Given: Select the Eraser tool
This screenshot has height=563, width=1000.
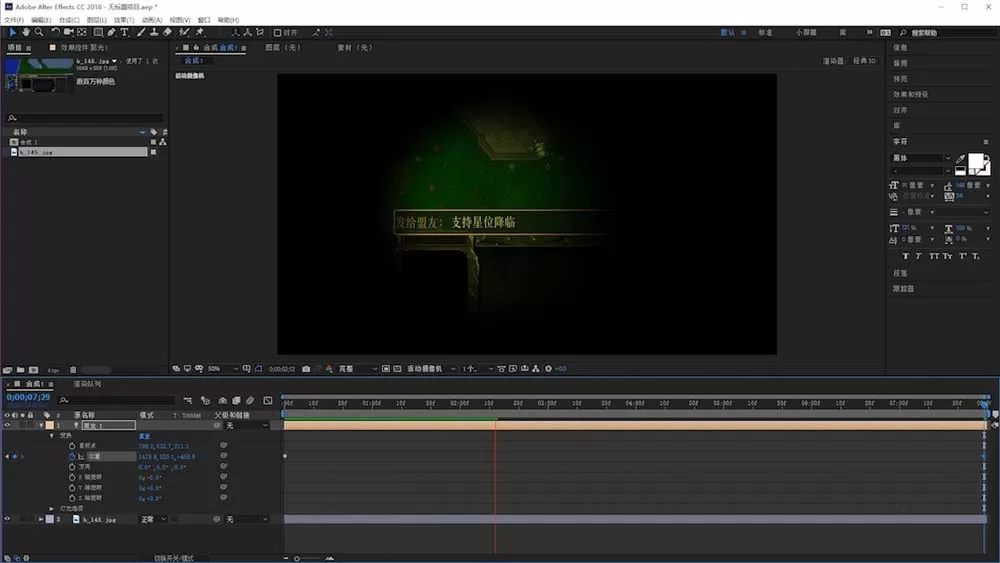Looking at the screenshot, I should [x=167, y=32].
